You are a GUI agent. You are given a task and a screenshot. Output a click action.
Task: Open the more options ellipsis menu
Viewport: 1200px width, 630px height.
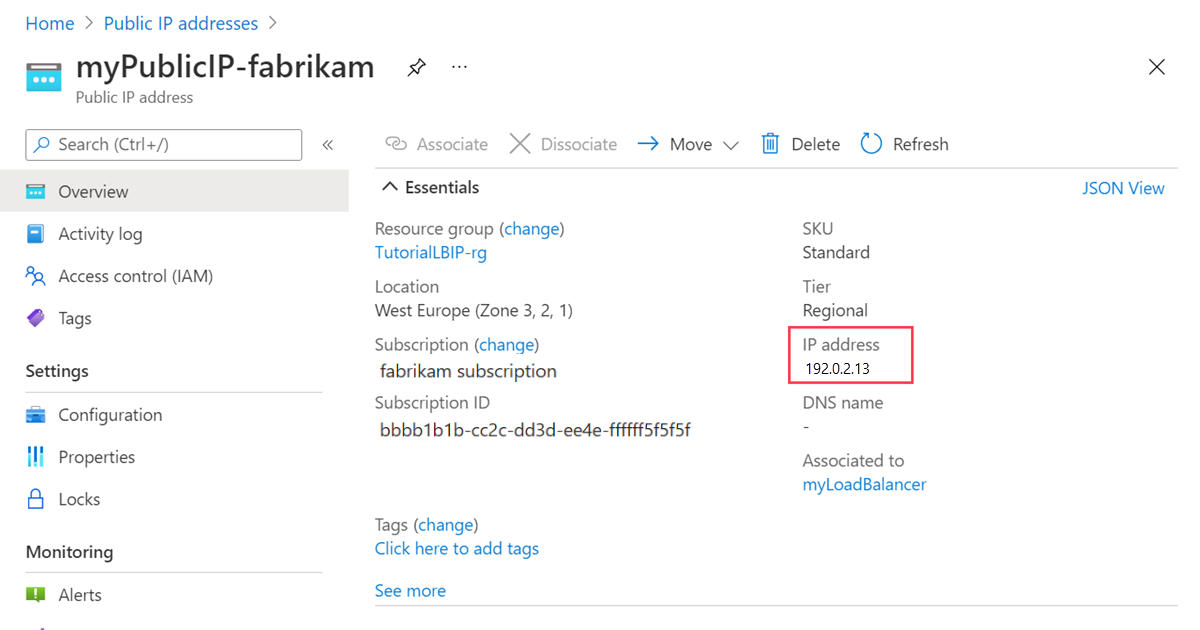coord(459,67)
